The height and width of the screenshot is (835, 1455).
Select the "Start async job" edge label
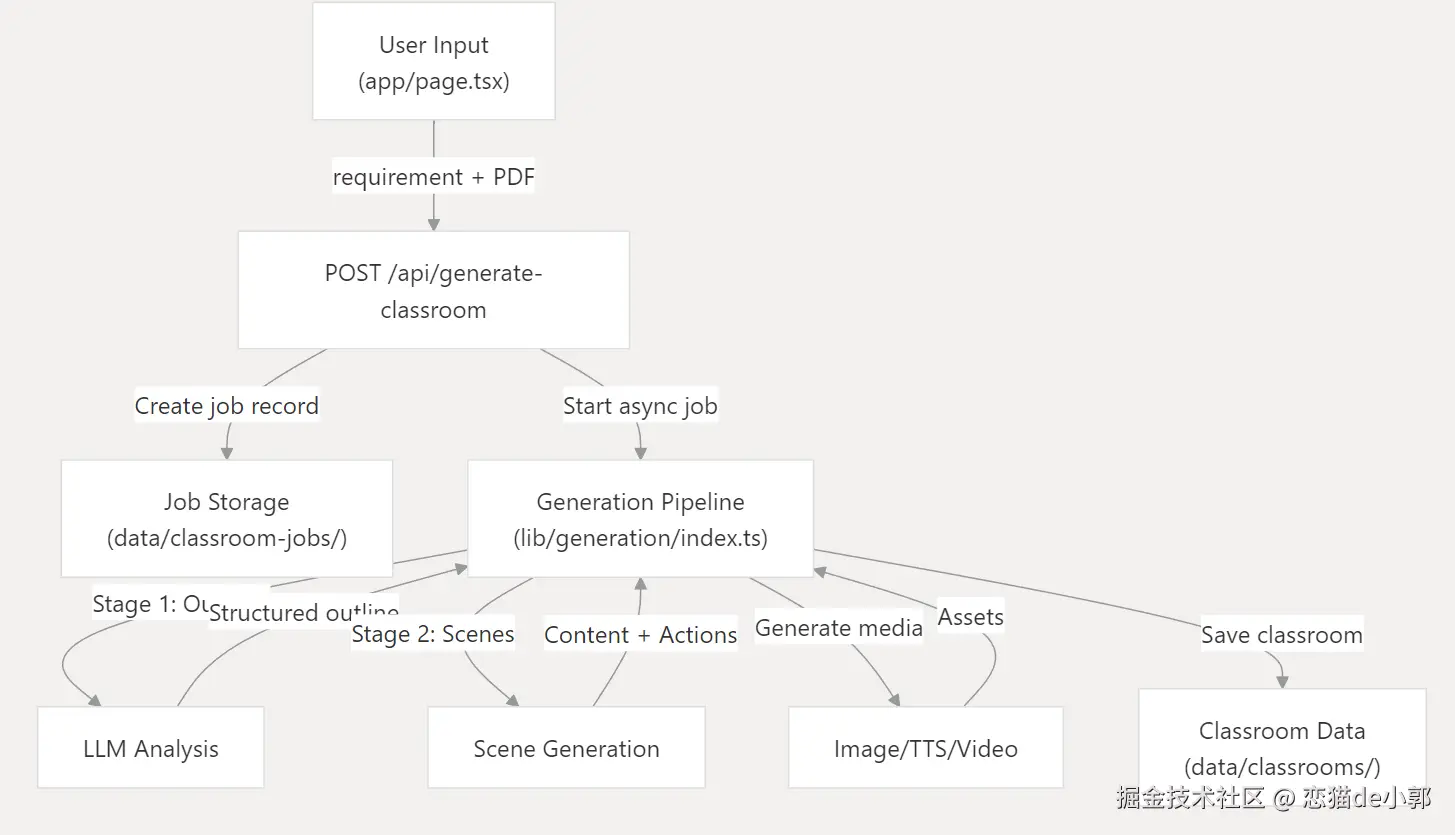(x=640, y=406)
